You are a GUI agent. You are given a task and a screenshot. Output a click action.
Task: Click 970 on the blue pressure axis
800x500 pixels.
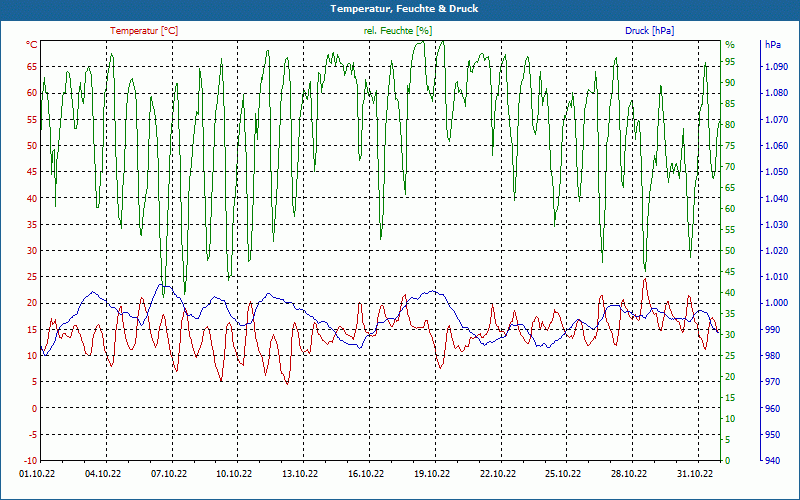[772, 382]
